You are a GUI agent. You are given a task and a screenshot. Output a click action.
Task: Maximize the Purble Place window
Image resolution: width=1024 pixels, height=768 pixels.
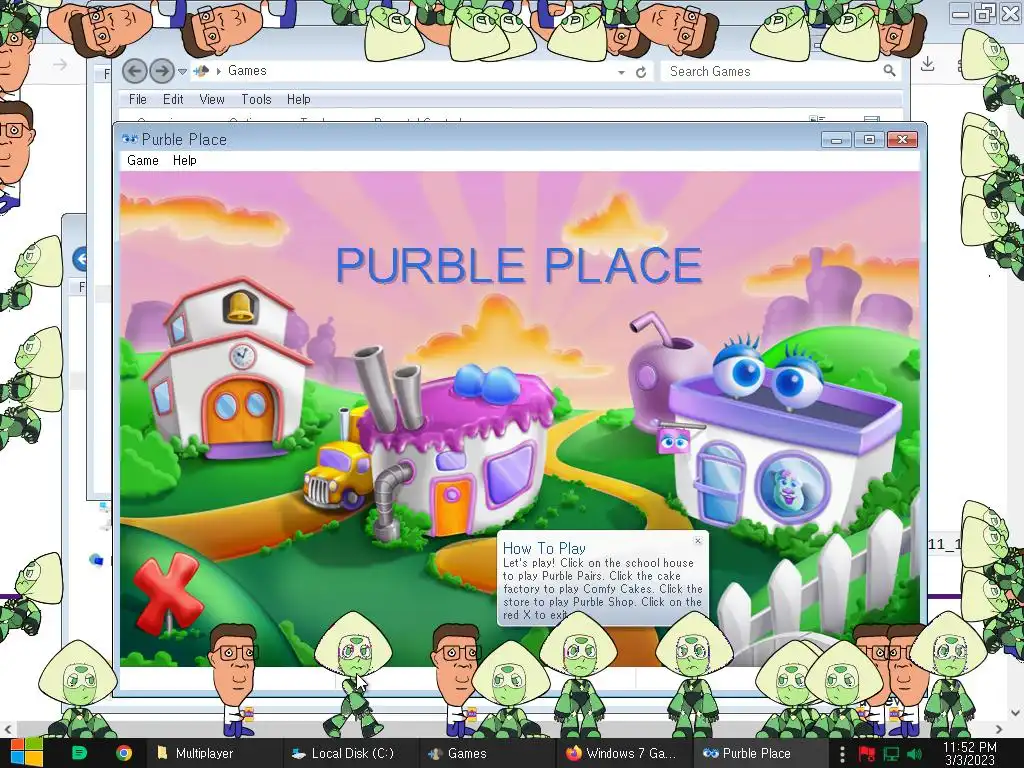(869, 139)
